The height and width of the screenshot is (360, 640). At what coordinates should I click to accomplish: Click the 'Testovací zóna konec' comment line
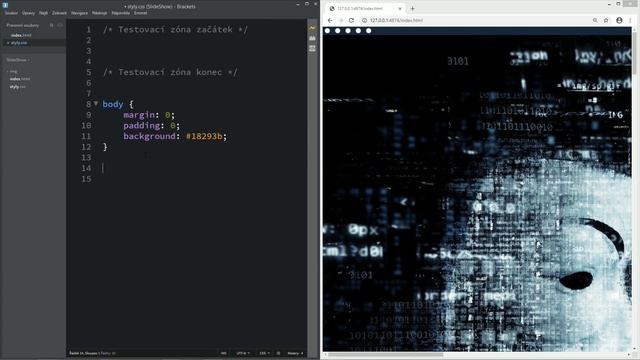[170, 72]
